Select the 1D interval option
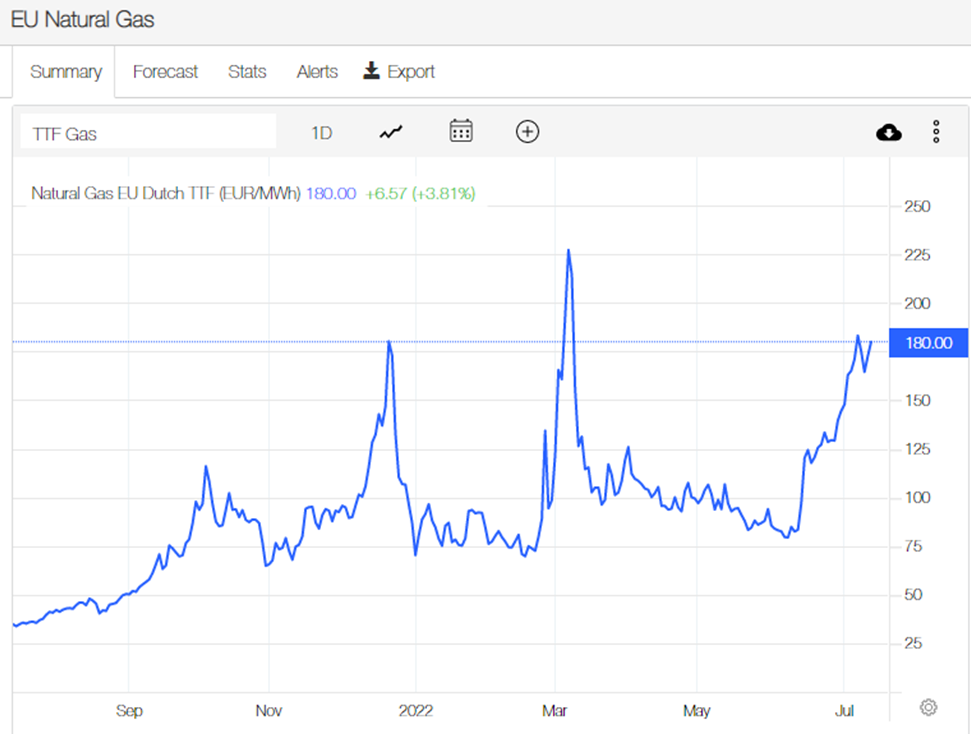This screenshot has height=734, width=971. click(321, 133)
